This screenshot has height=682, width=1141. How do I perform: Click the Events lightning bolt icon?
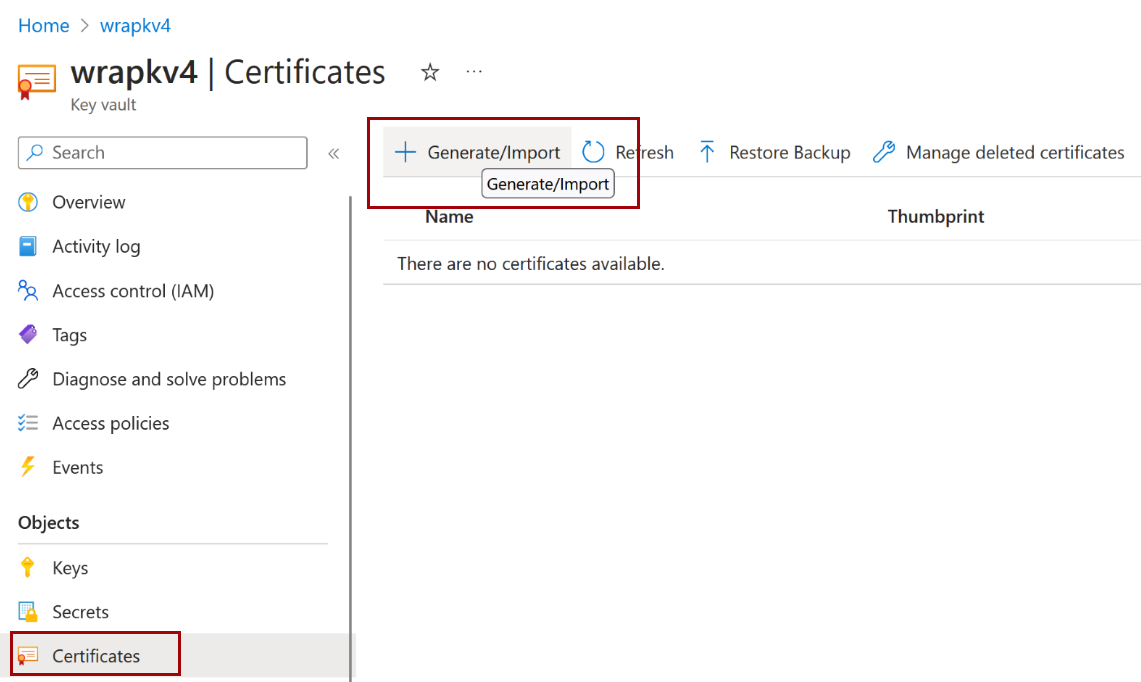coord(28,467)
